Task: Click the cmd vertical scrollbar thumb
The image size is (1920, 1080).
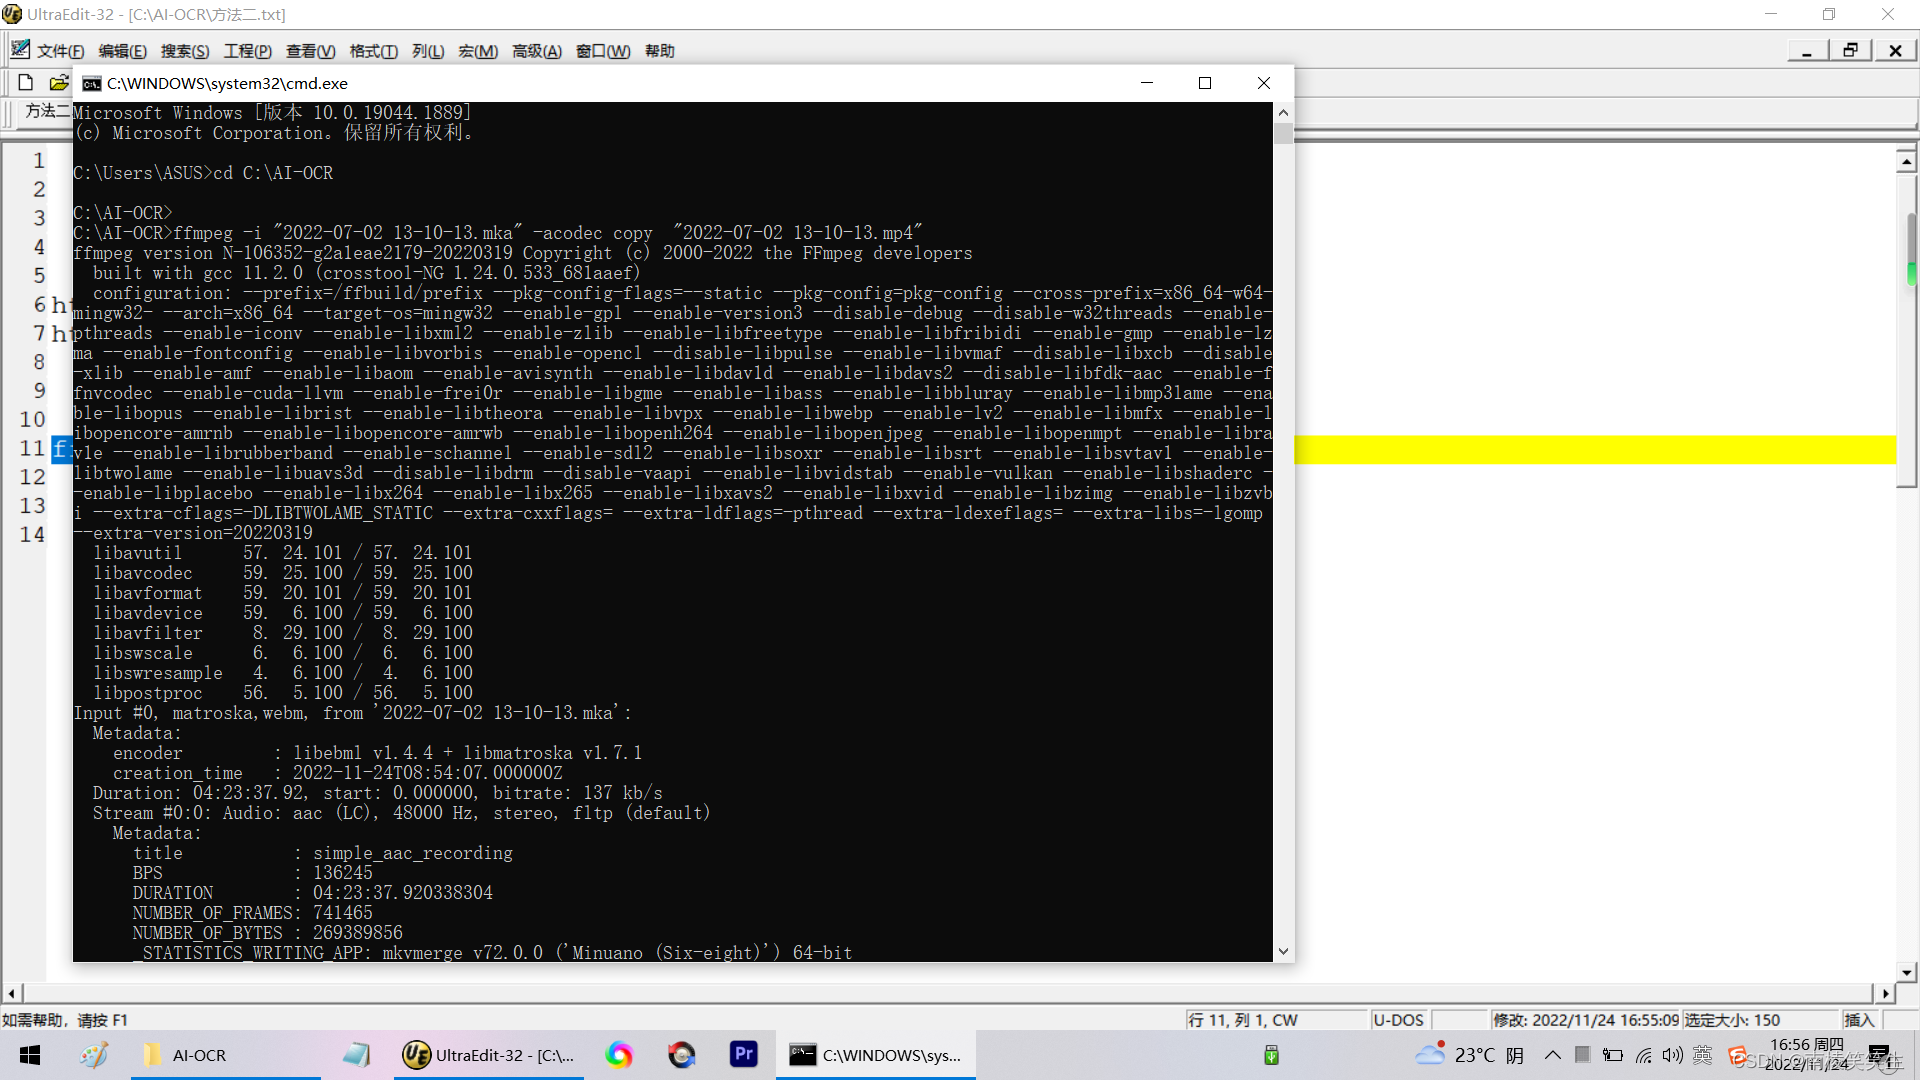Action: click(1283, 133)
